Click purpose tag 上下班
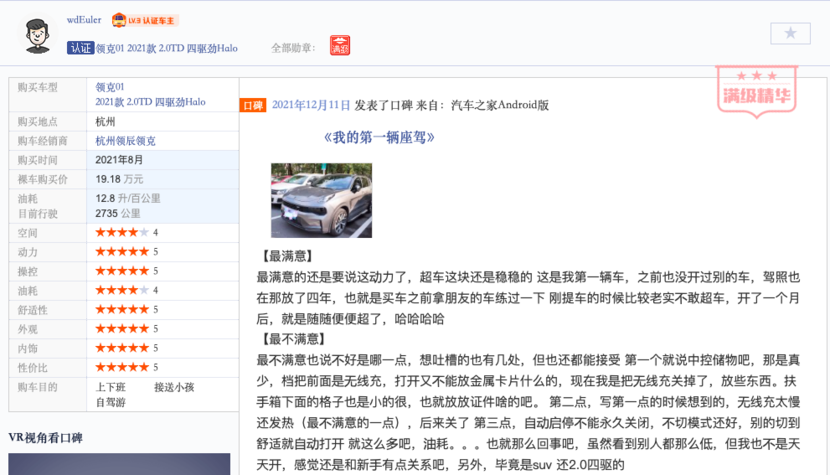This screenshot has height=475, width=830. [111, 388]
